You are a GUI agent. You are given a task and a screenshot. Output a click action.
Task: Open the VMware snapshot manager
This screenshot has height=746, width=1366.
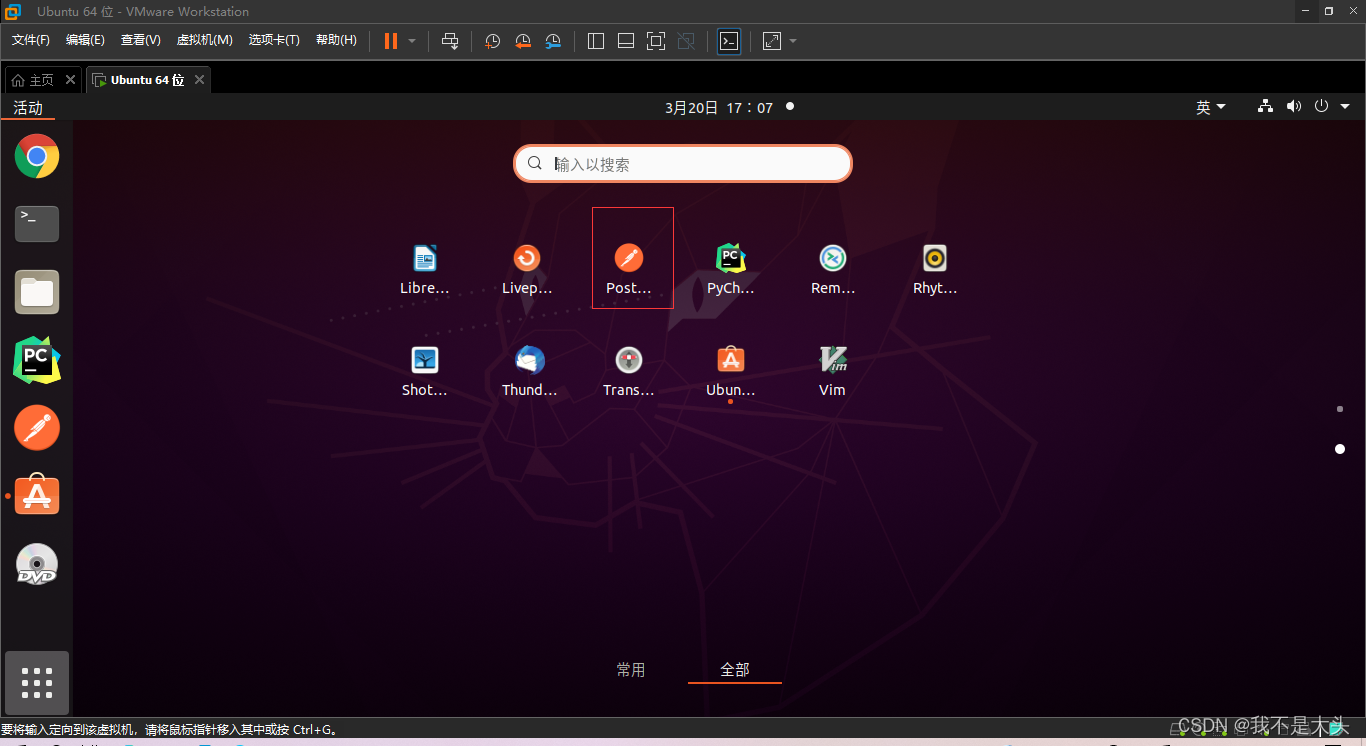pos(553,41)
